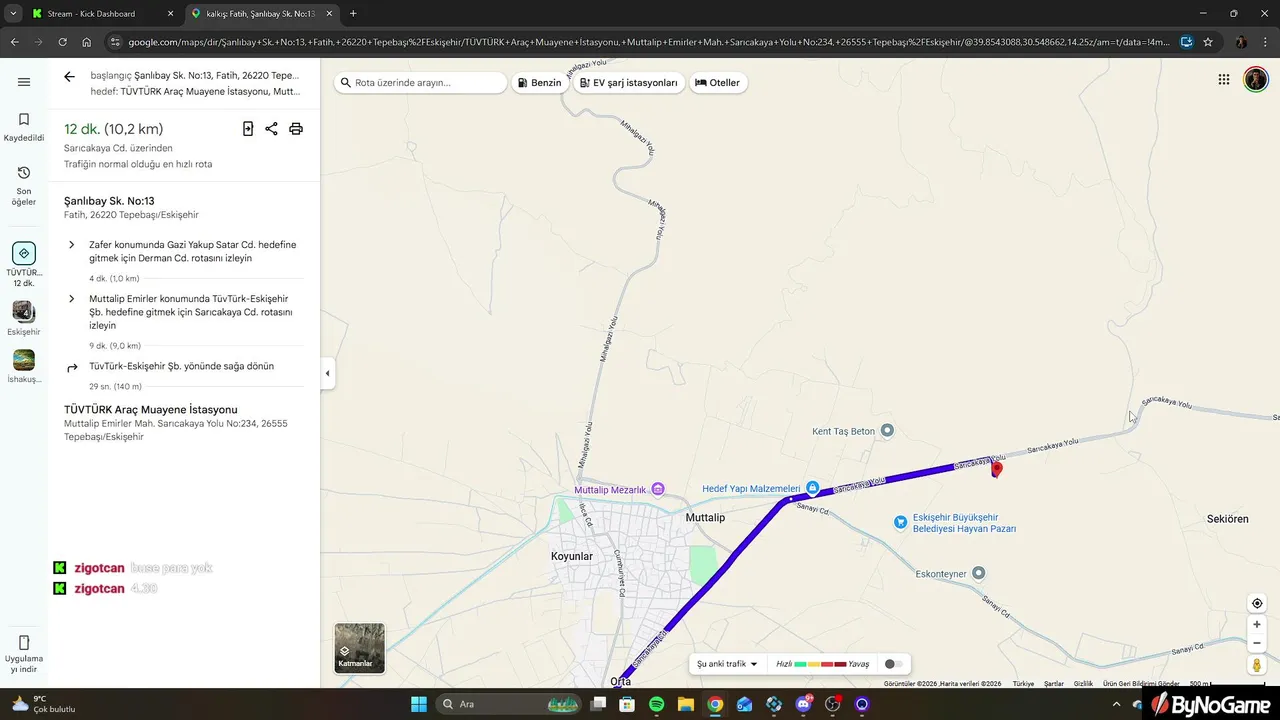The image size is (1280, 720).
Task: Open the Katmanlar layers thumbnail
Action: (x=359, y=648)
